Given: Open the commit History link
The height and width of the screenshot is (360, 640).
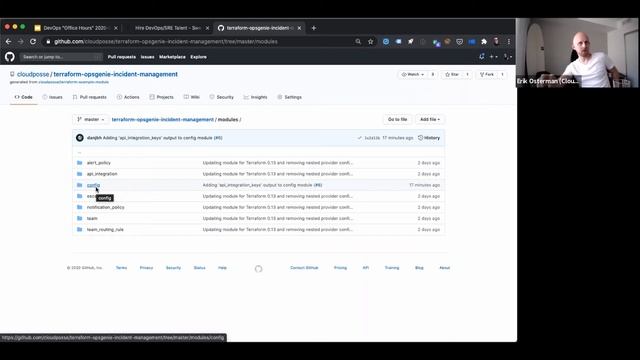Looking at the screenshot, I should pyautogui.click(x=429, y=138).
